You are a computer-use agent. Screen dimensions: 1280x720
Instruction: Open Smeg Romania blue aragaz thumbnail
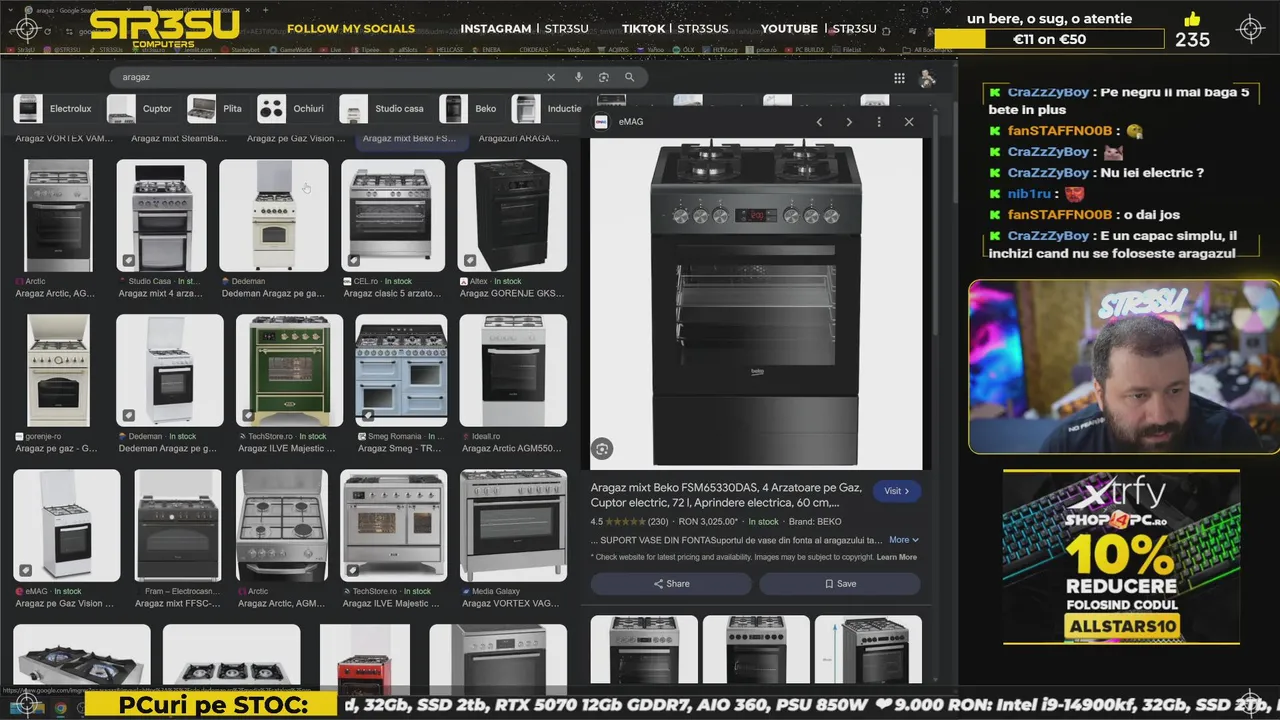[x=401, y=370]
